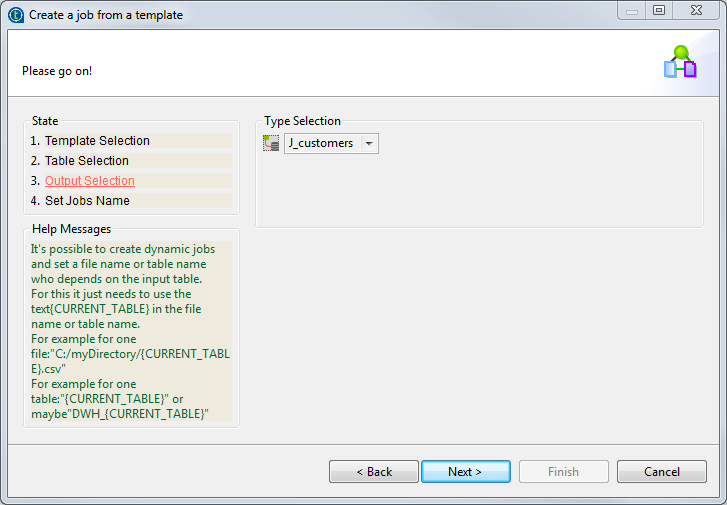Click the Talend logo icon in title bar

(x=16, y=15)
